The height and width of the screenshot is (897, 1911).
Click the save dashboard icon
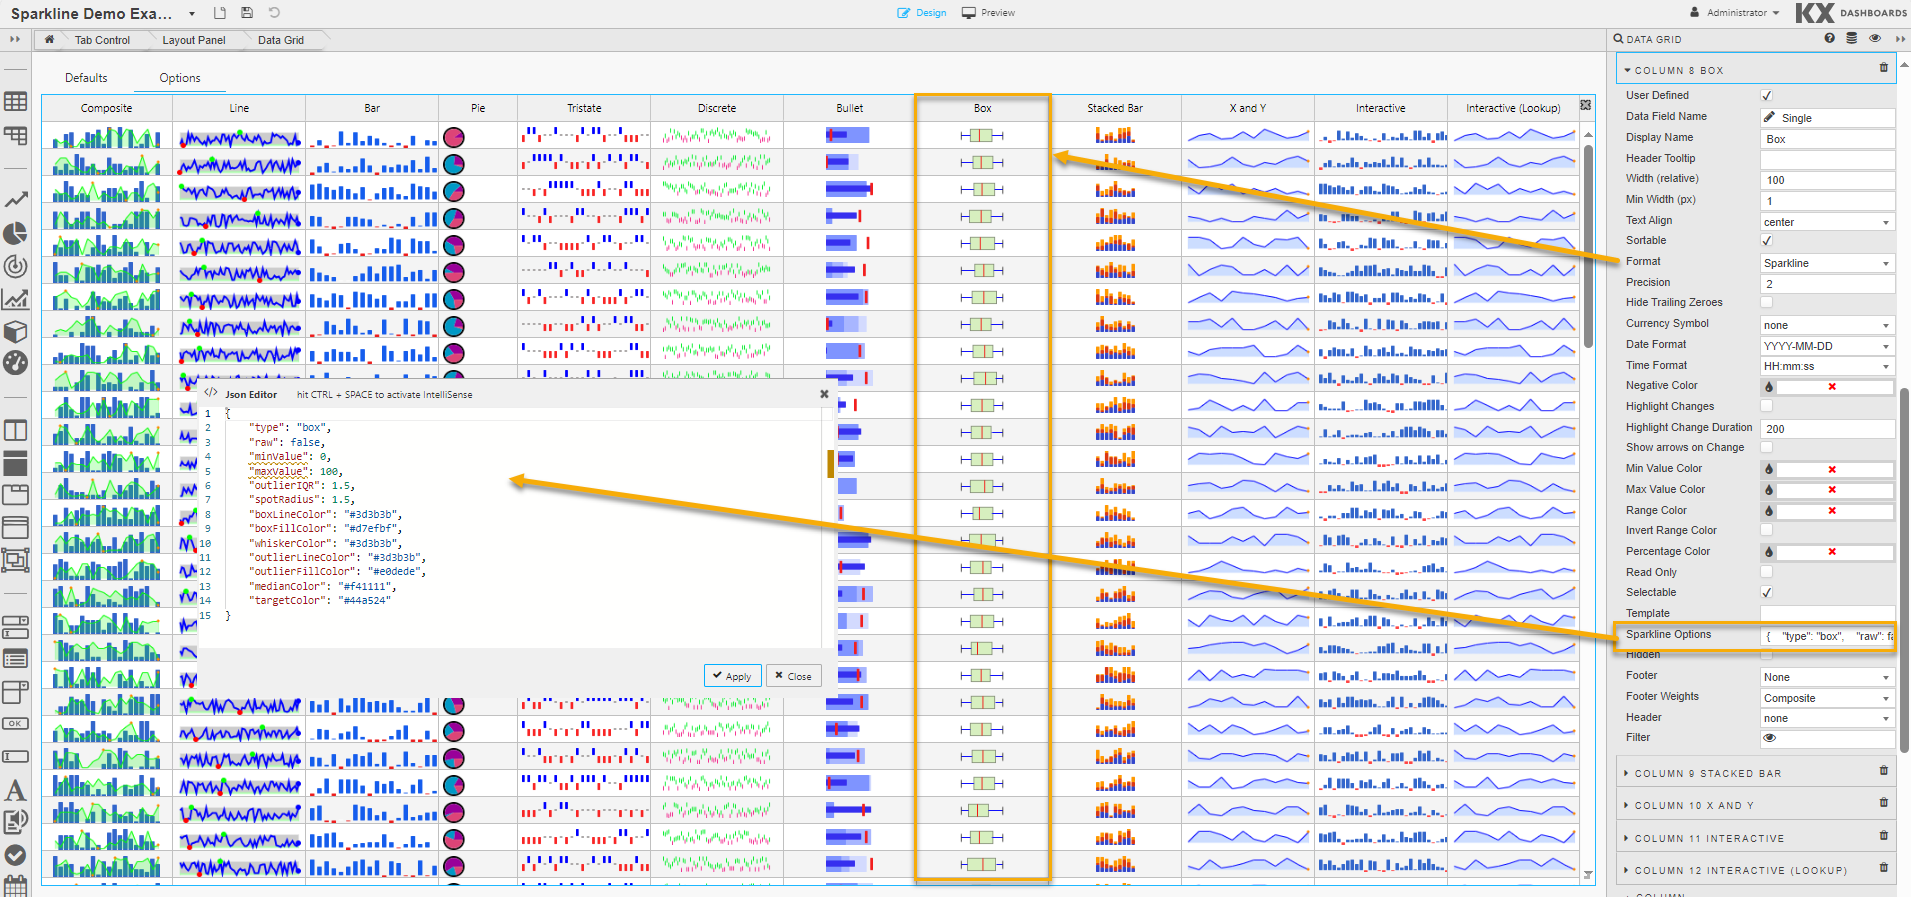pyautogui.click(x=247, y=13)
